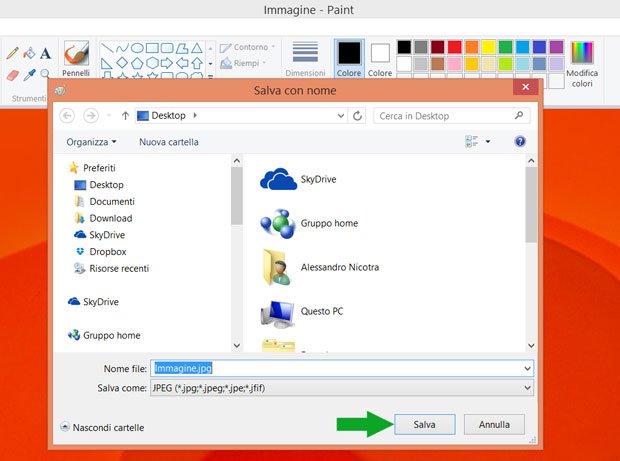Open the Questo PC item in the file list
Screen dimensions: 620x461
point(301,312)
